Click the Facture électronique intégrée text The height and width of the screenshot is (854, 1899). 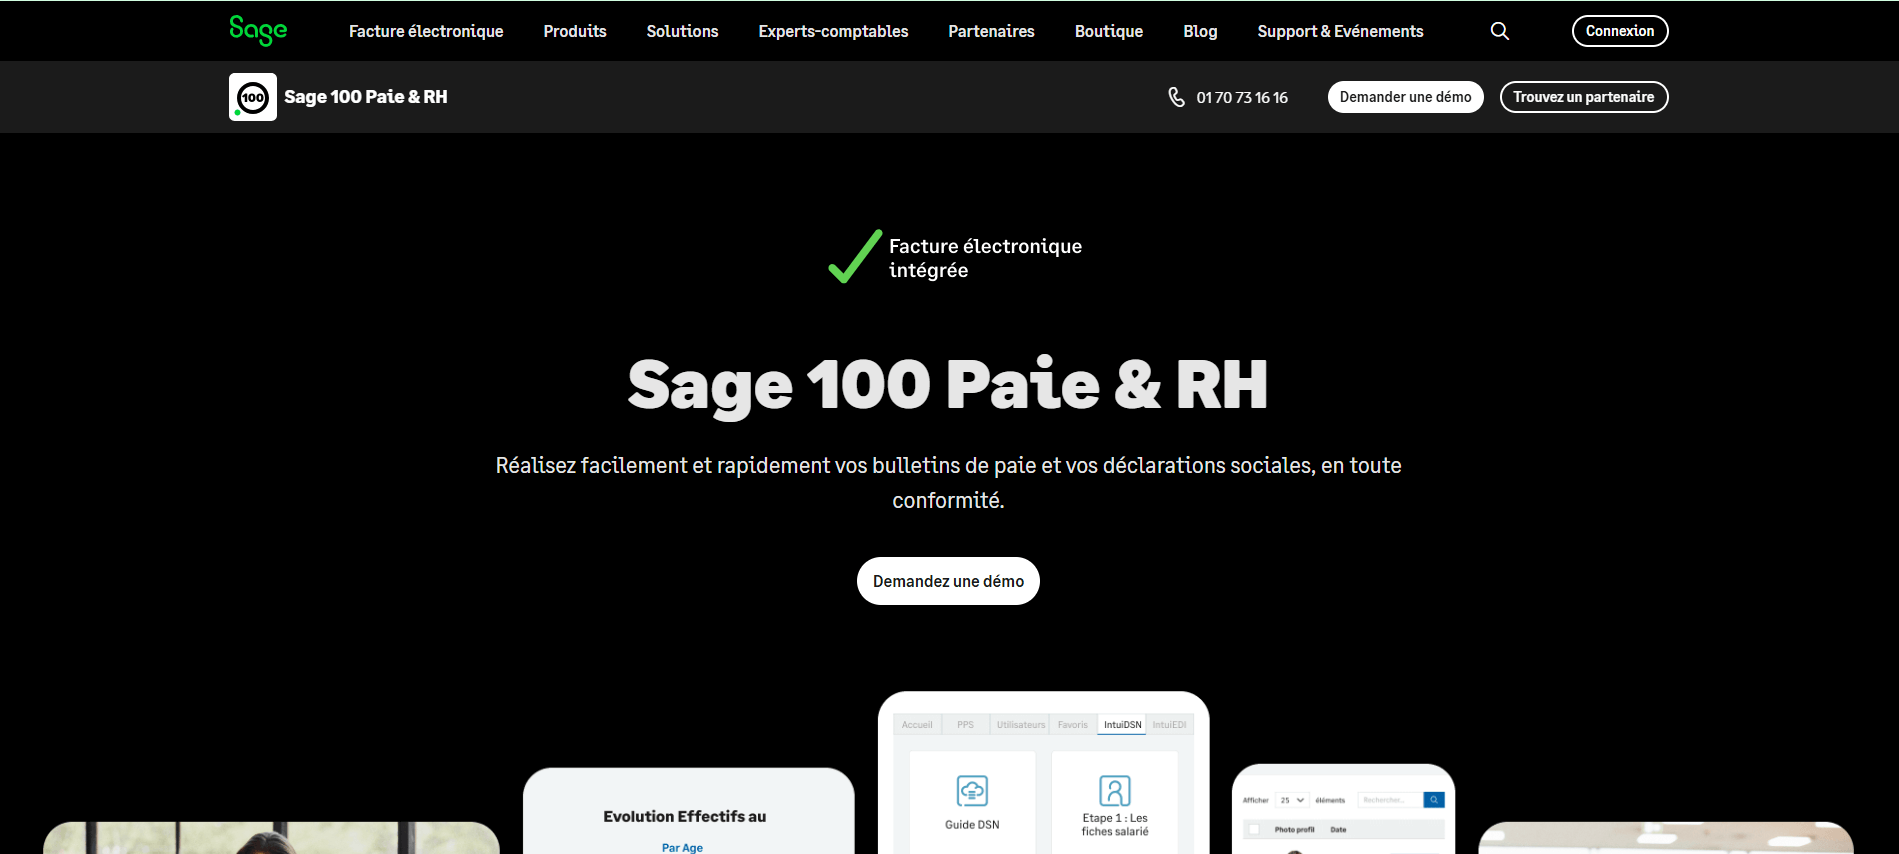coord(985,258)
